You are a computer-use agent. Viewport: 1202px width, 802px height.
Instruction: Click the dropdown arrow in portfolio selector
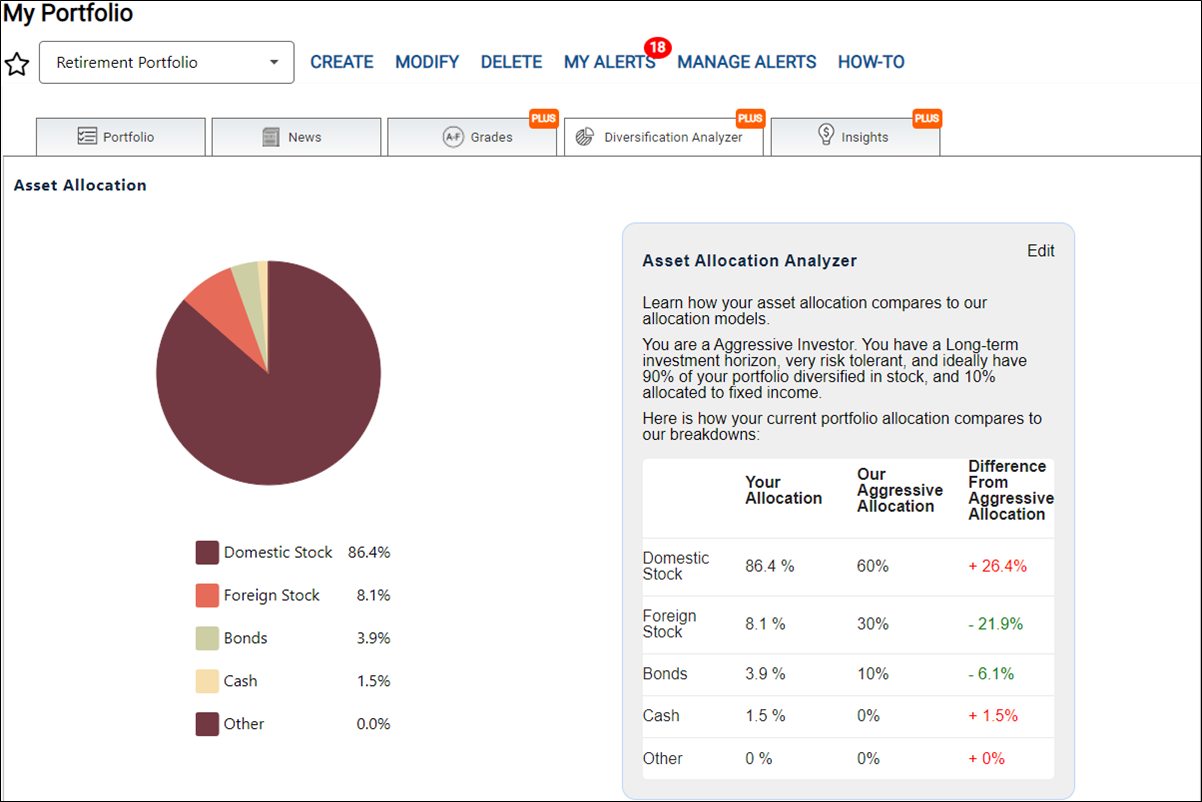(274, 62)
